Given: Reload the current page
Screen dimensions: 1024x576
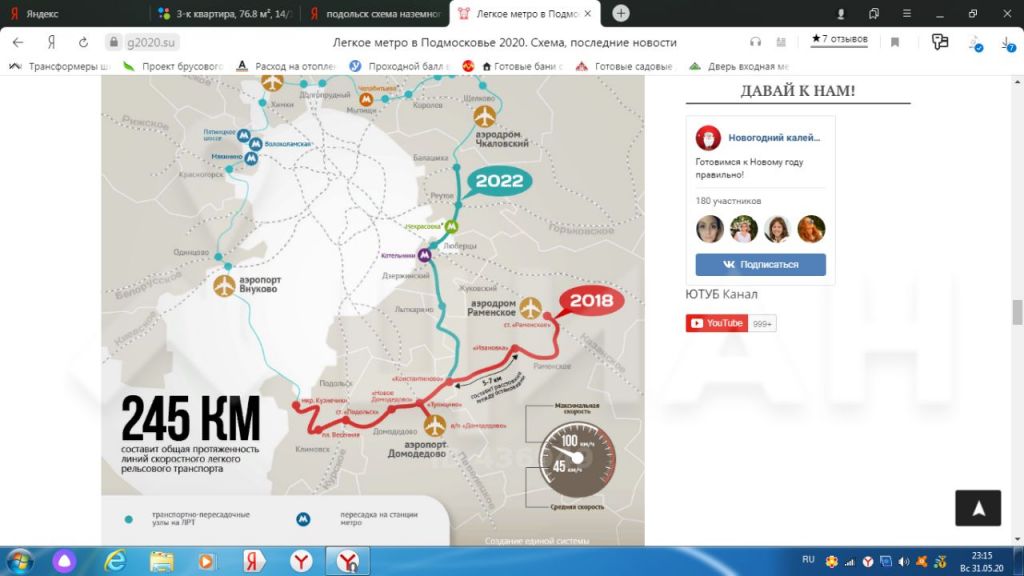Looking at the screenshot, I should tap(84, 42).
